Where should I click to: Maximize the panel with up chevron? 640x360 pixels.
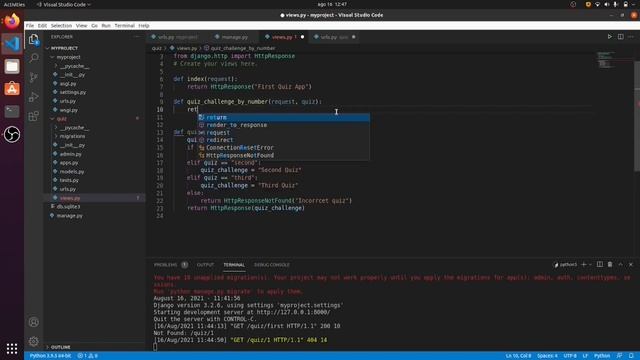pos(620,264)
